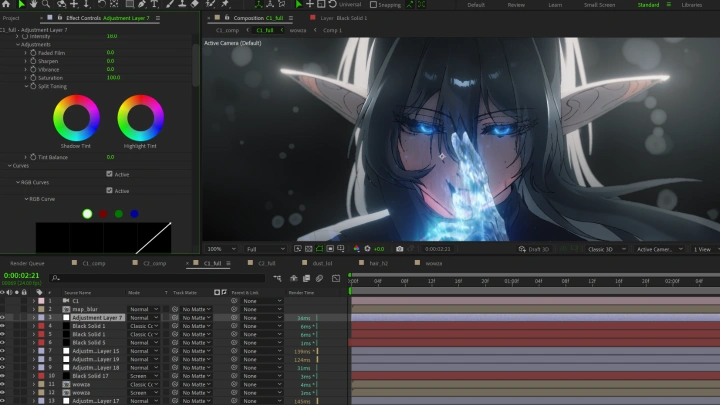The height and width of the screenshot is (405, 720).
Task: Select the Rectangle shape tool
Action: [129, 4]
